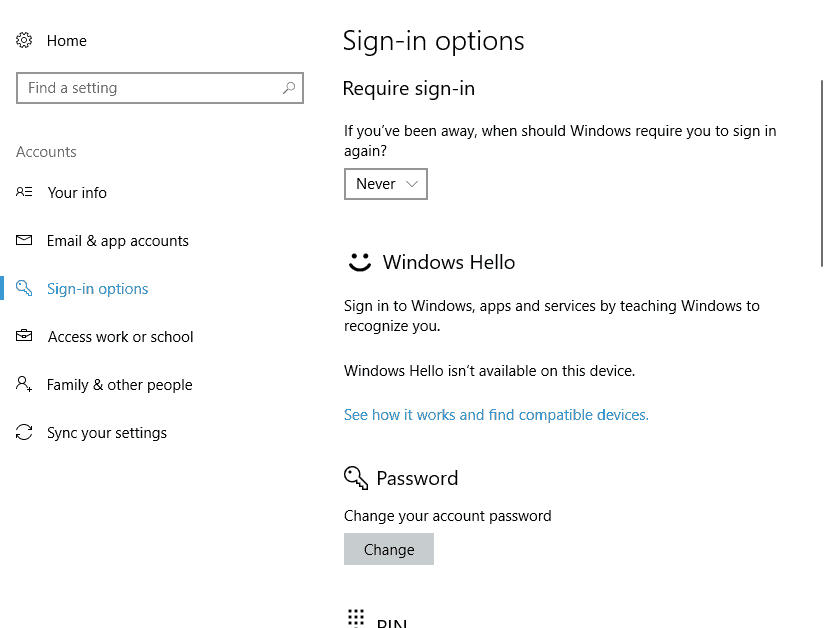Click the Your info person icon
The width and height of the screenshot is (825, 628).
coord(24,192)
